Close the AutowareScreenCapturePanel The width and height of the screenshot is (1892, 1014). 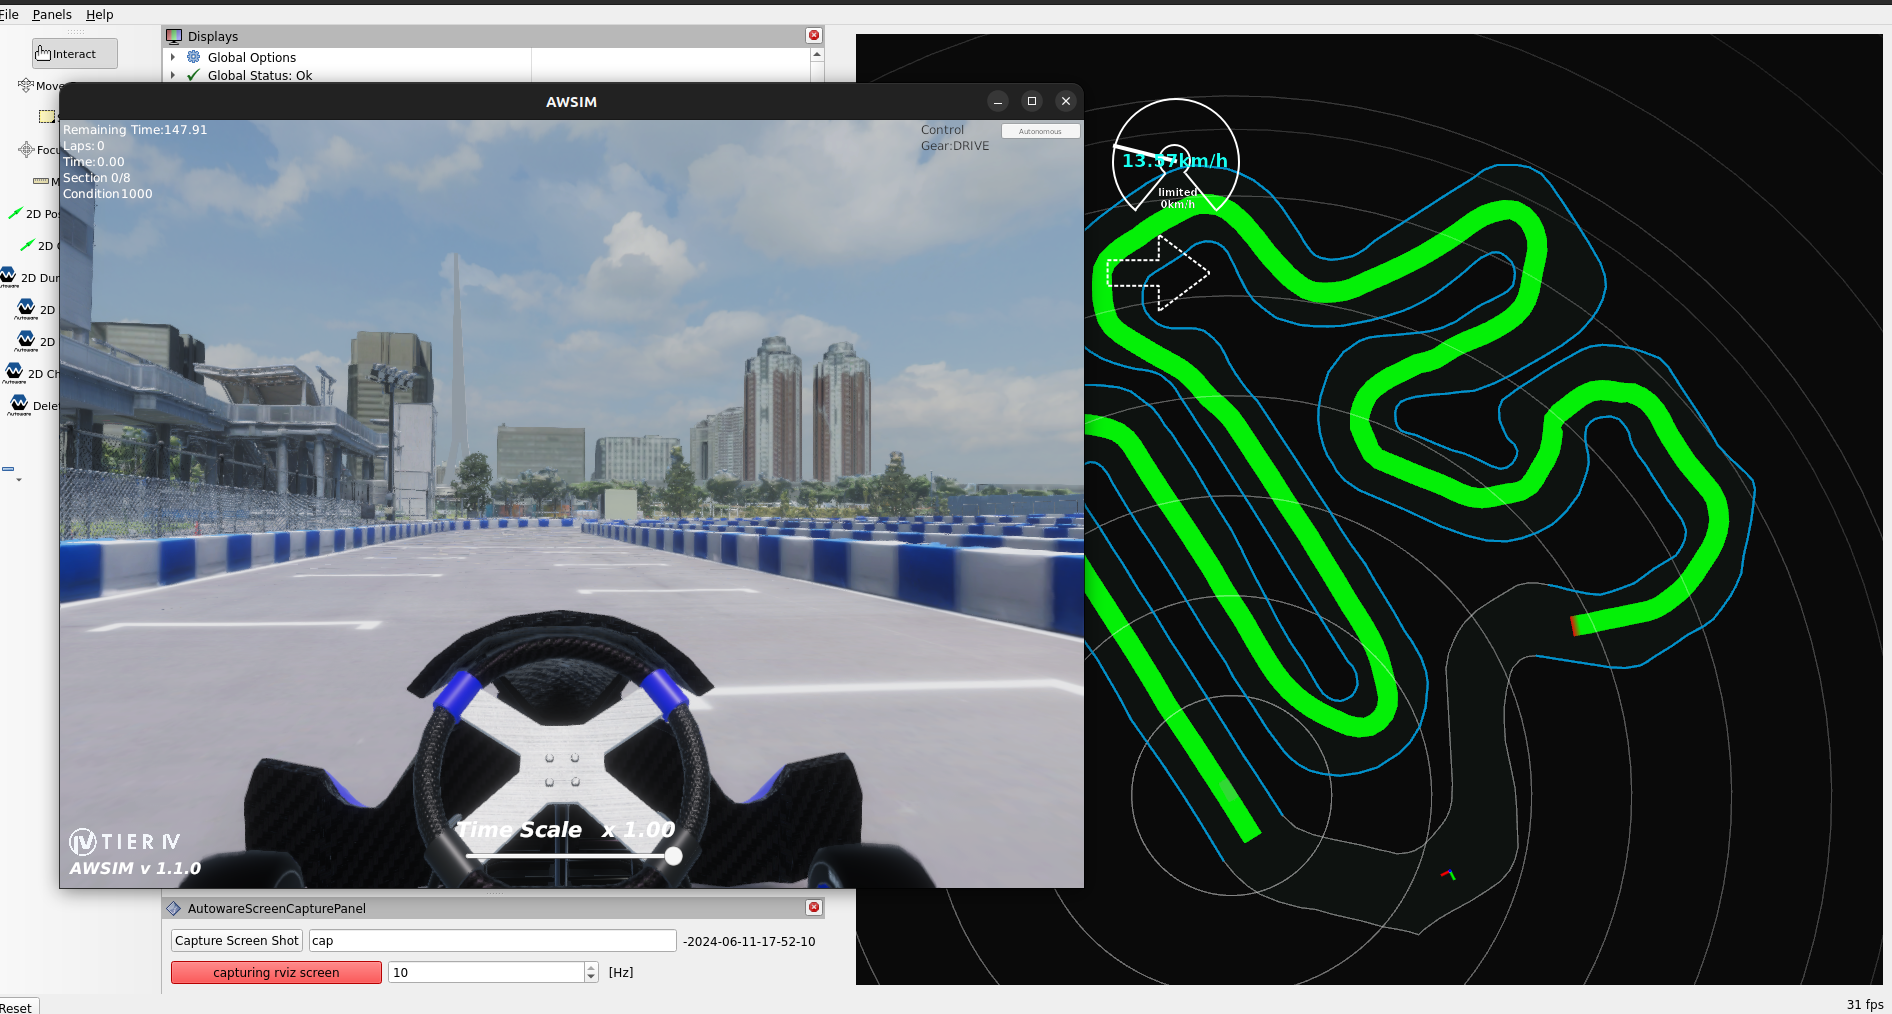click(x=814, y=908)
